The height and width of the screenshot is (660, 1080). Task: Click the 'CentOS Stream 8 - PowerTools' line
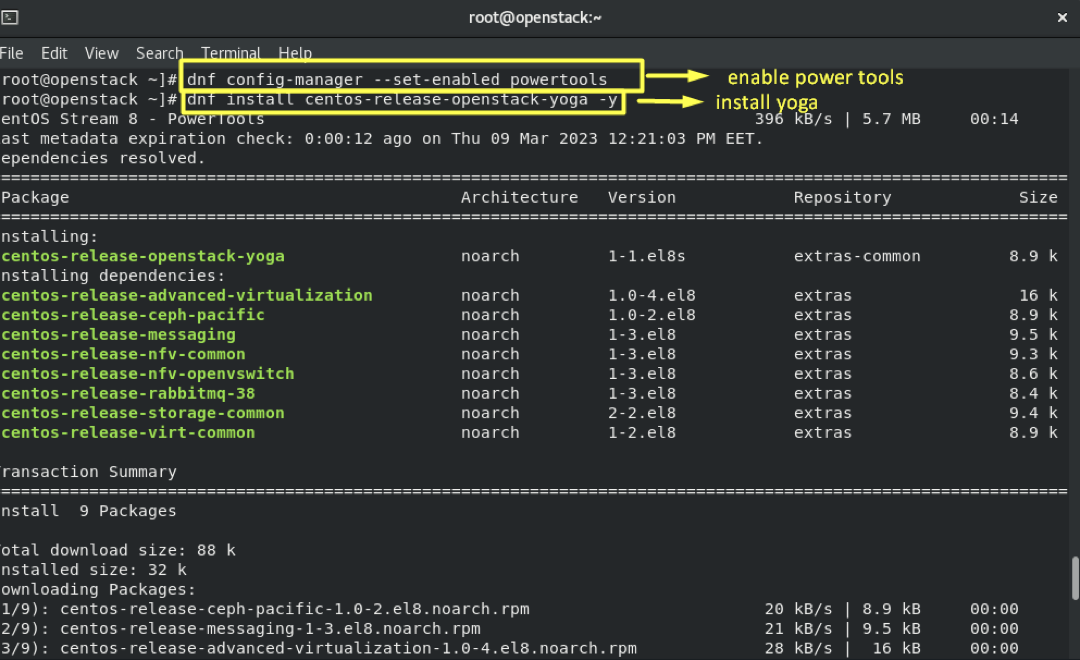point(133,119)
